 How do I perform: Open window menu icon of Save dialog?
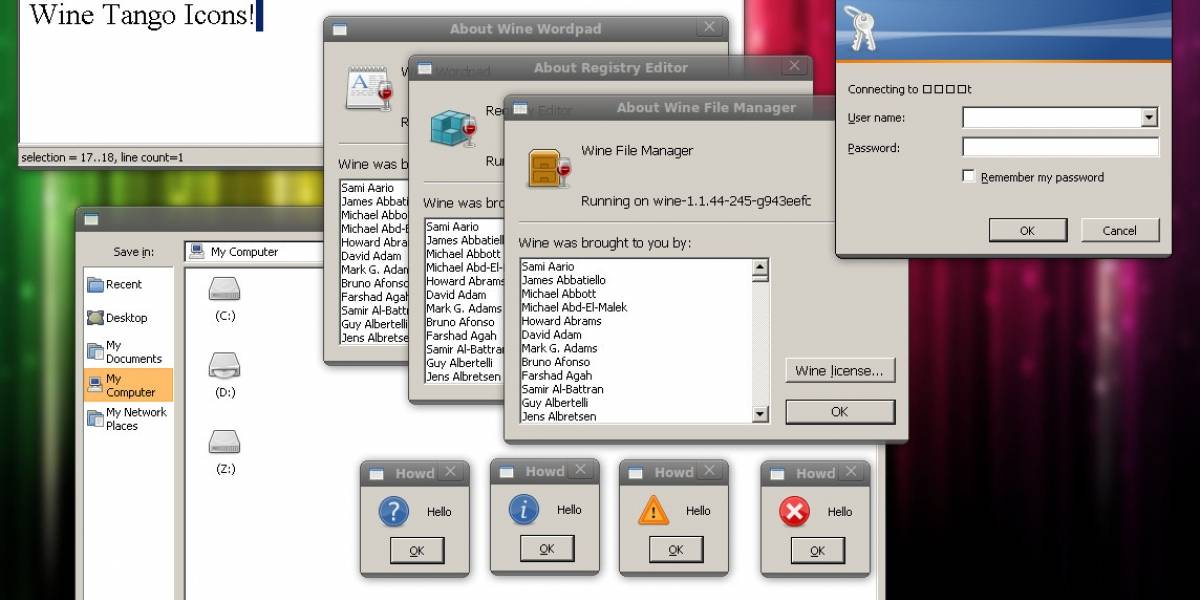pyautogui.click(x=92, y=219)
